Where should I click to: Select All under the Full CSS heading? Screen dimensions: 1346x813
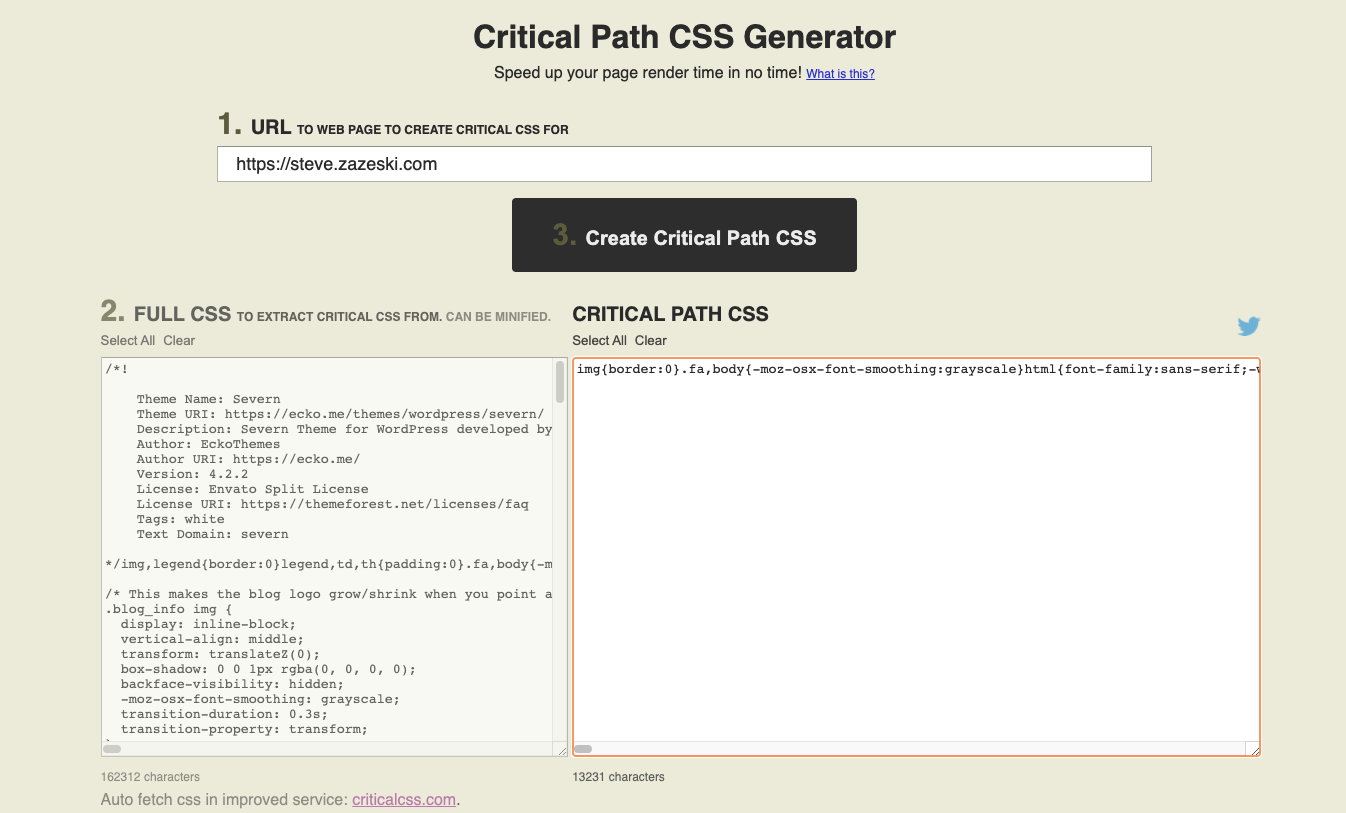tap(127, 341)
